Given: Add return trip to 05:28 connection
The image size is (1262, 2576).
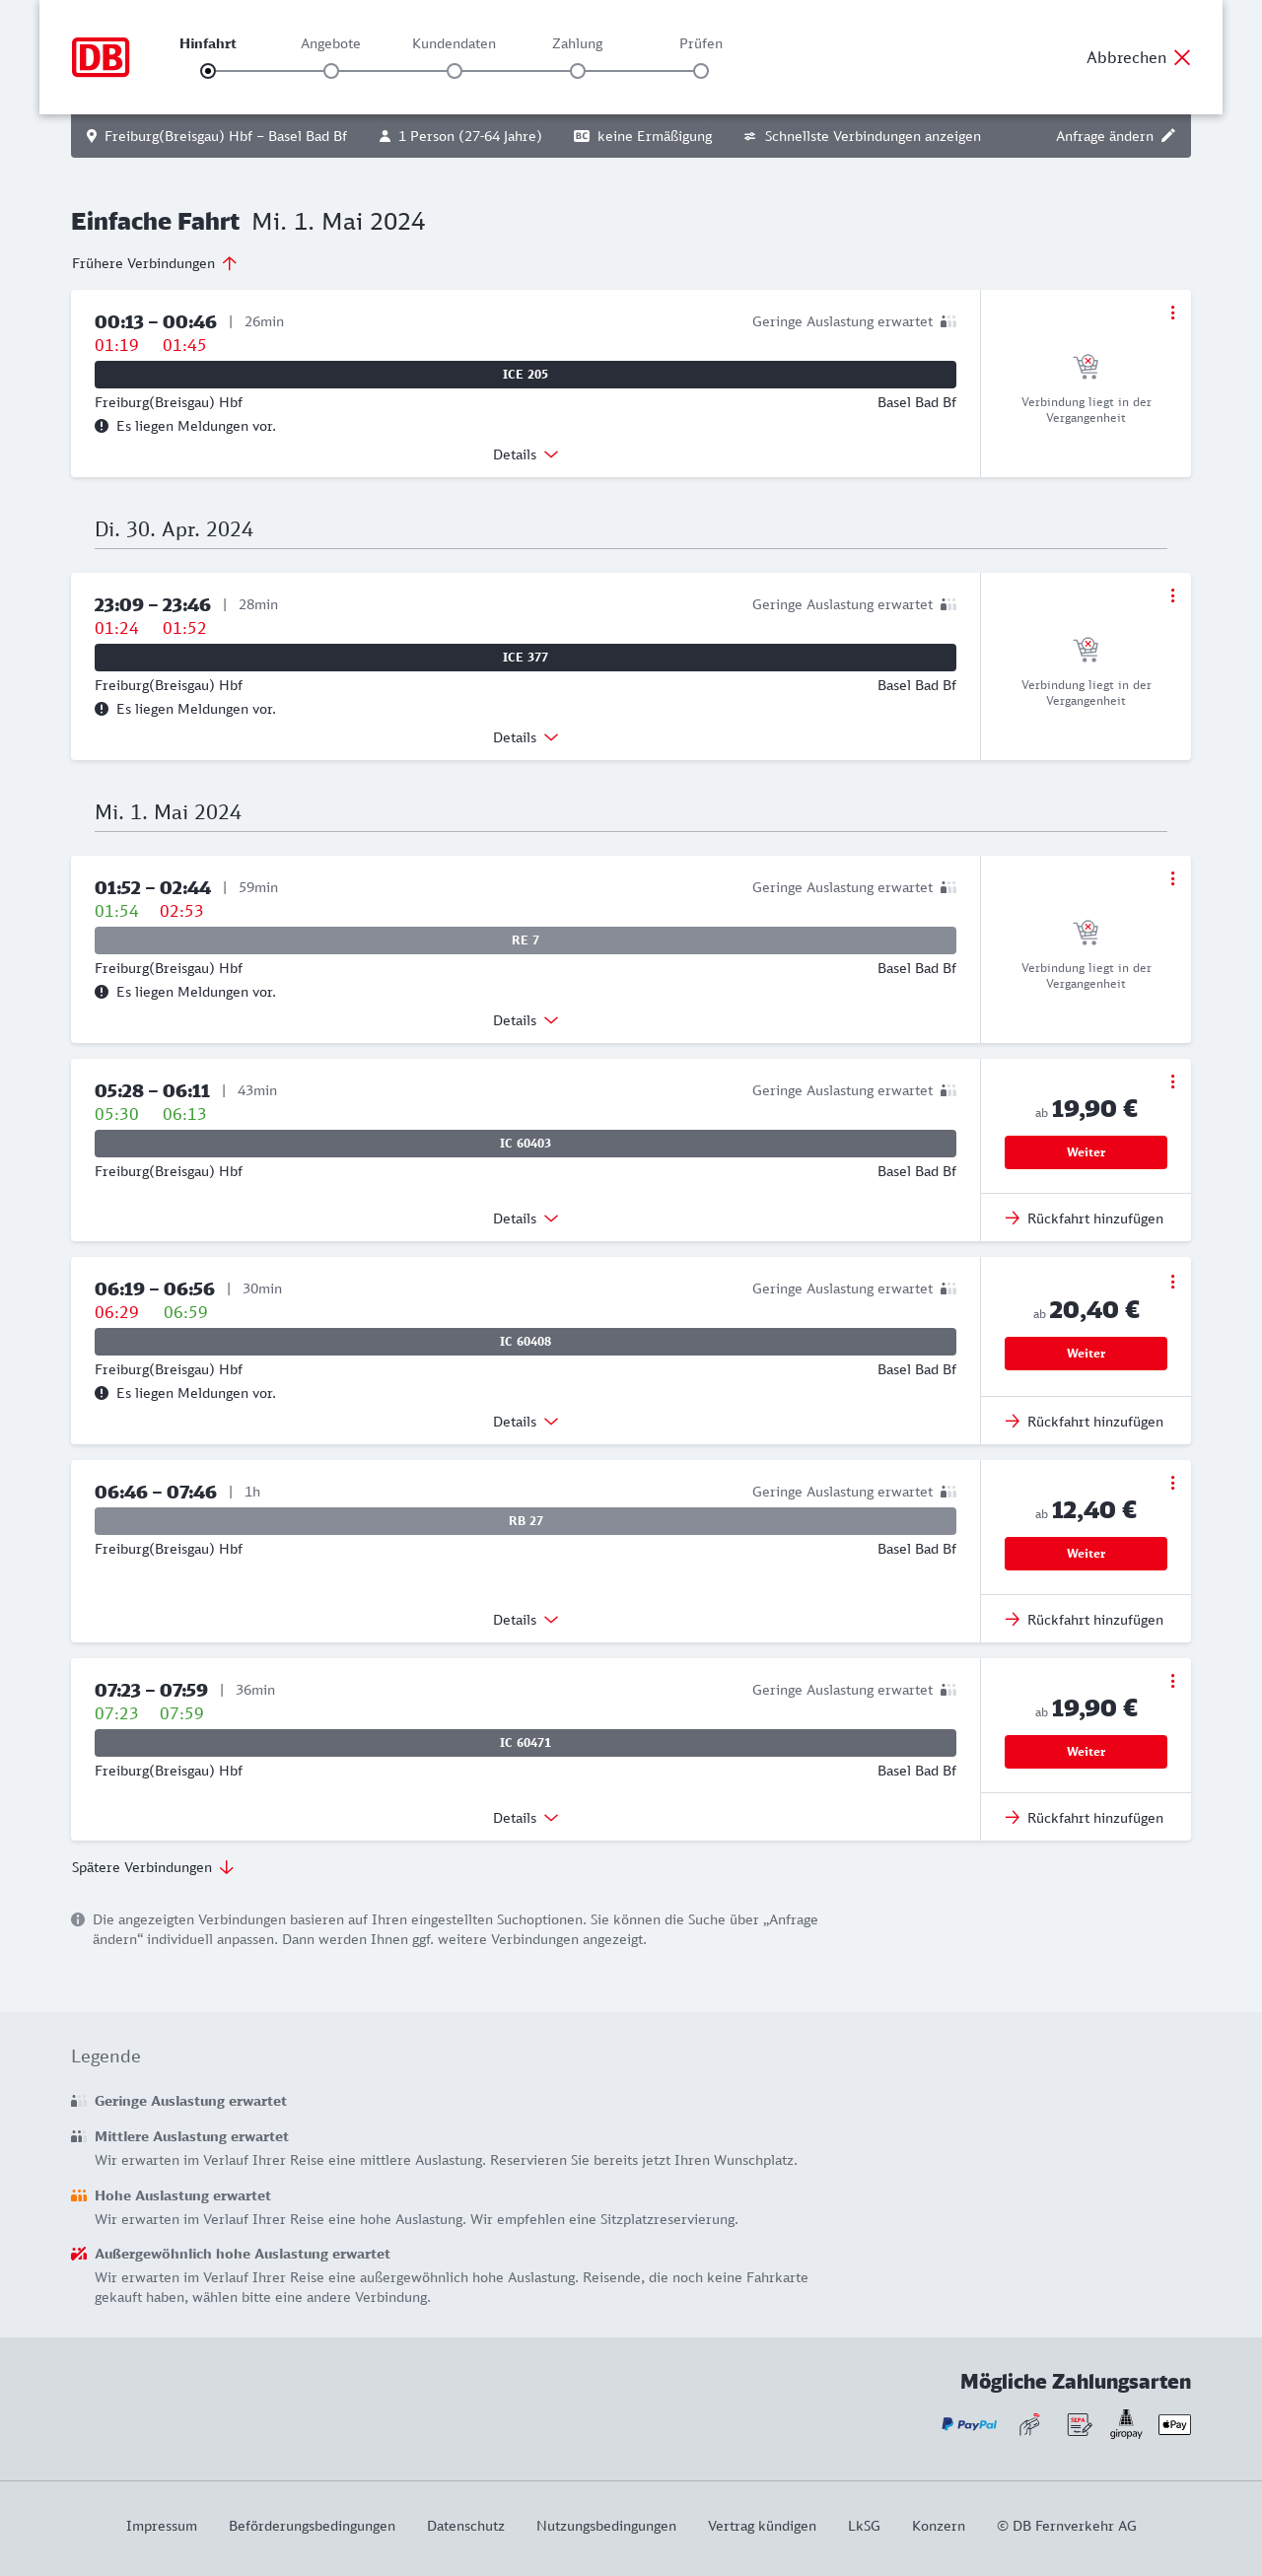Looking at the screenshot, I should (x=1085, y=1219).
